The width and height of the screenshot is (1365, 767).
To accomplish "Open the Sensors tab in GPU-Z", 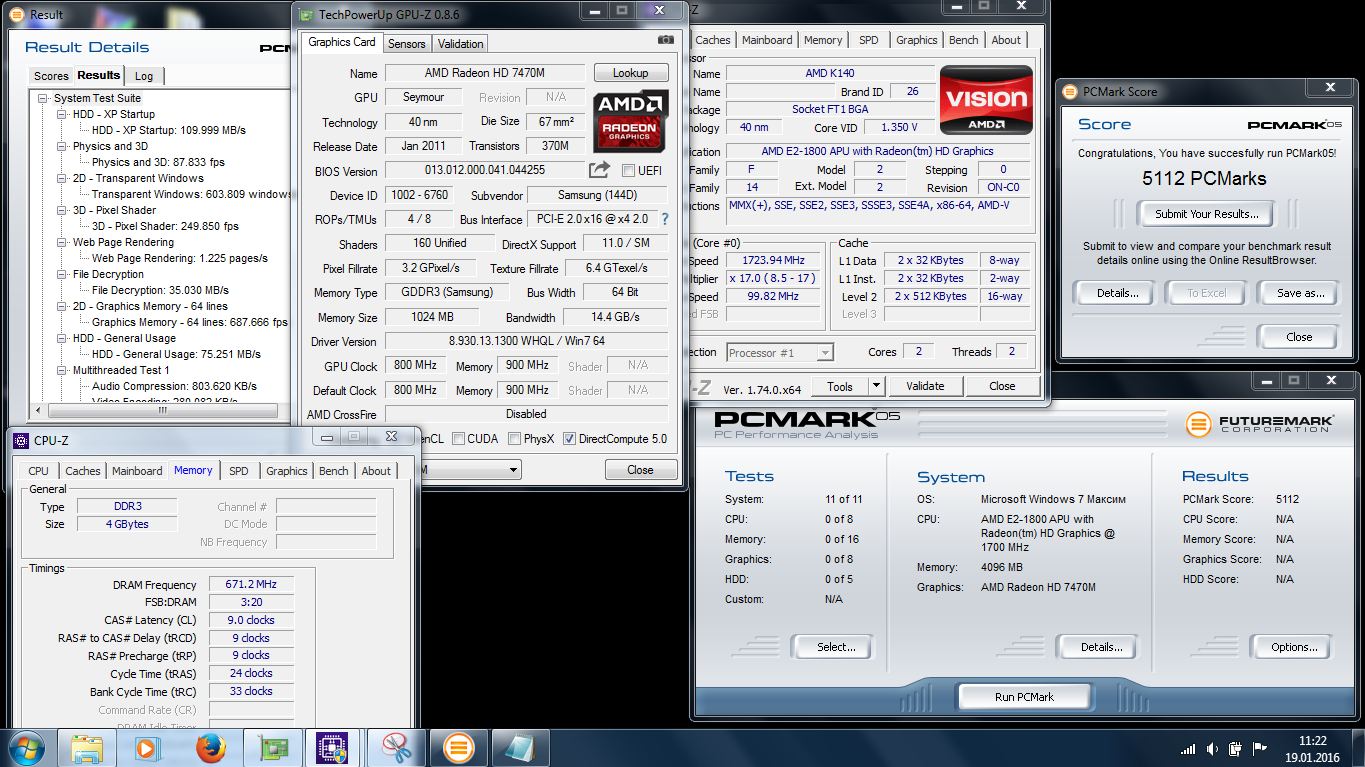I will [406, 44].
